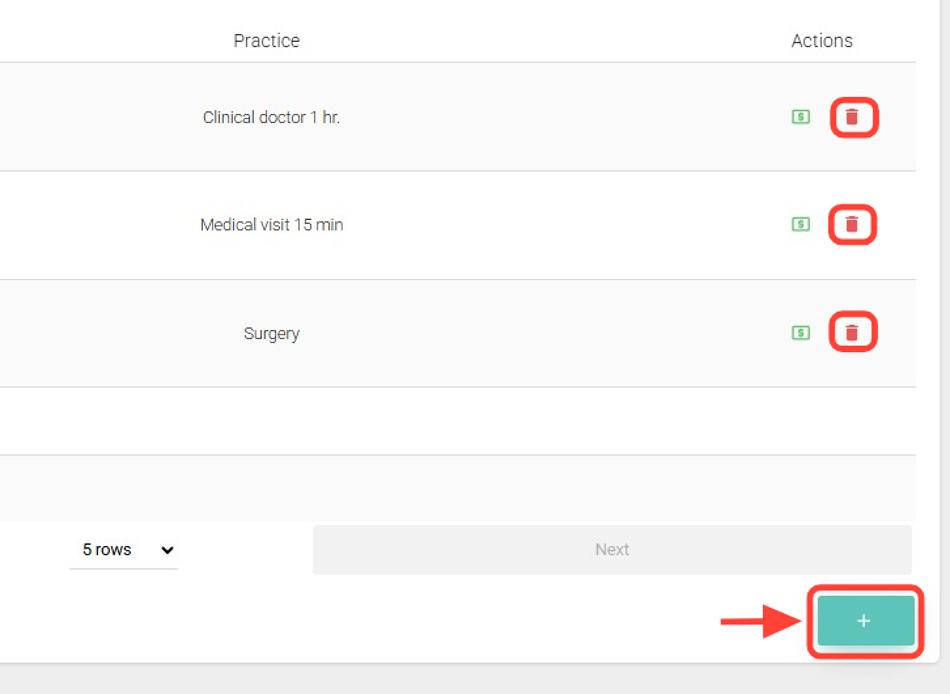Delete the Clinical doctor 1 hr. practice
Screen dimensions: 950x694
[852, 117]
